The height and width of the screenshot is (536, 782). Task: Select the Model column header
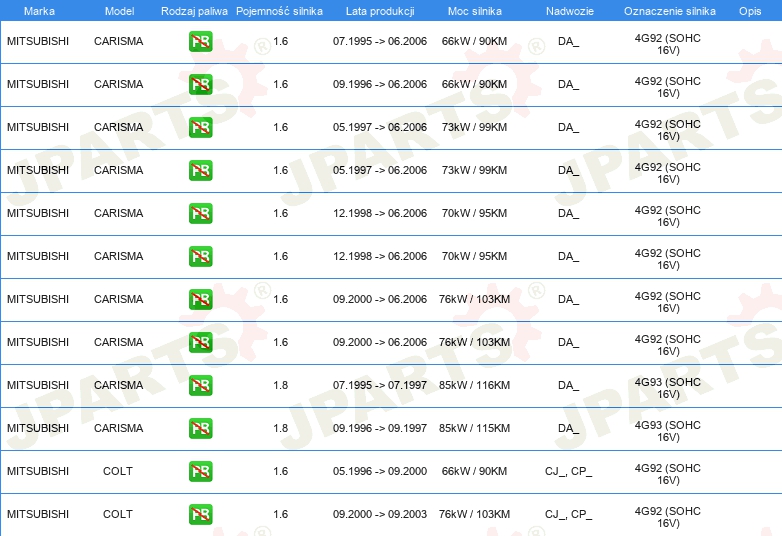(119, 11)
